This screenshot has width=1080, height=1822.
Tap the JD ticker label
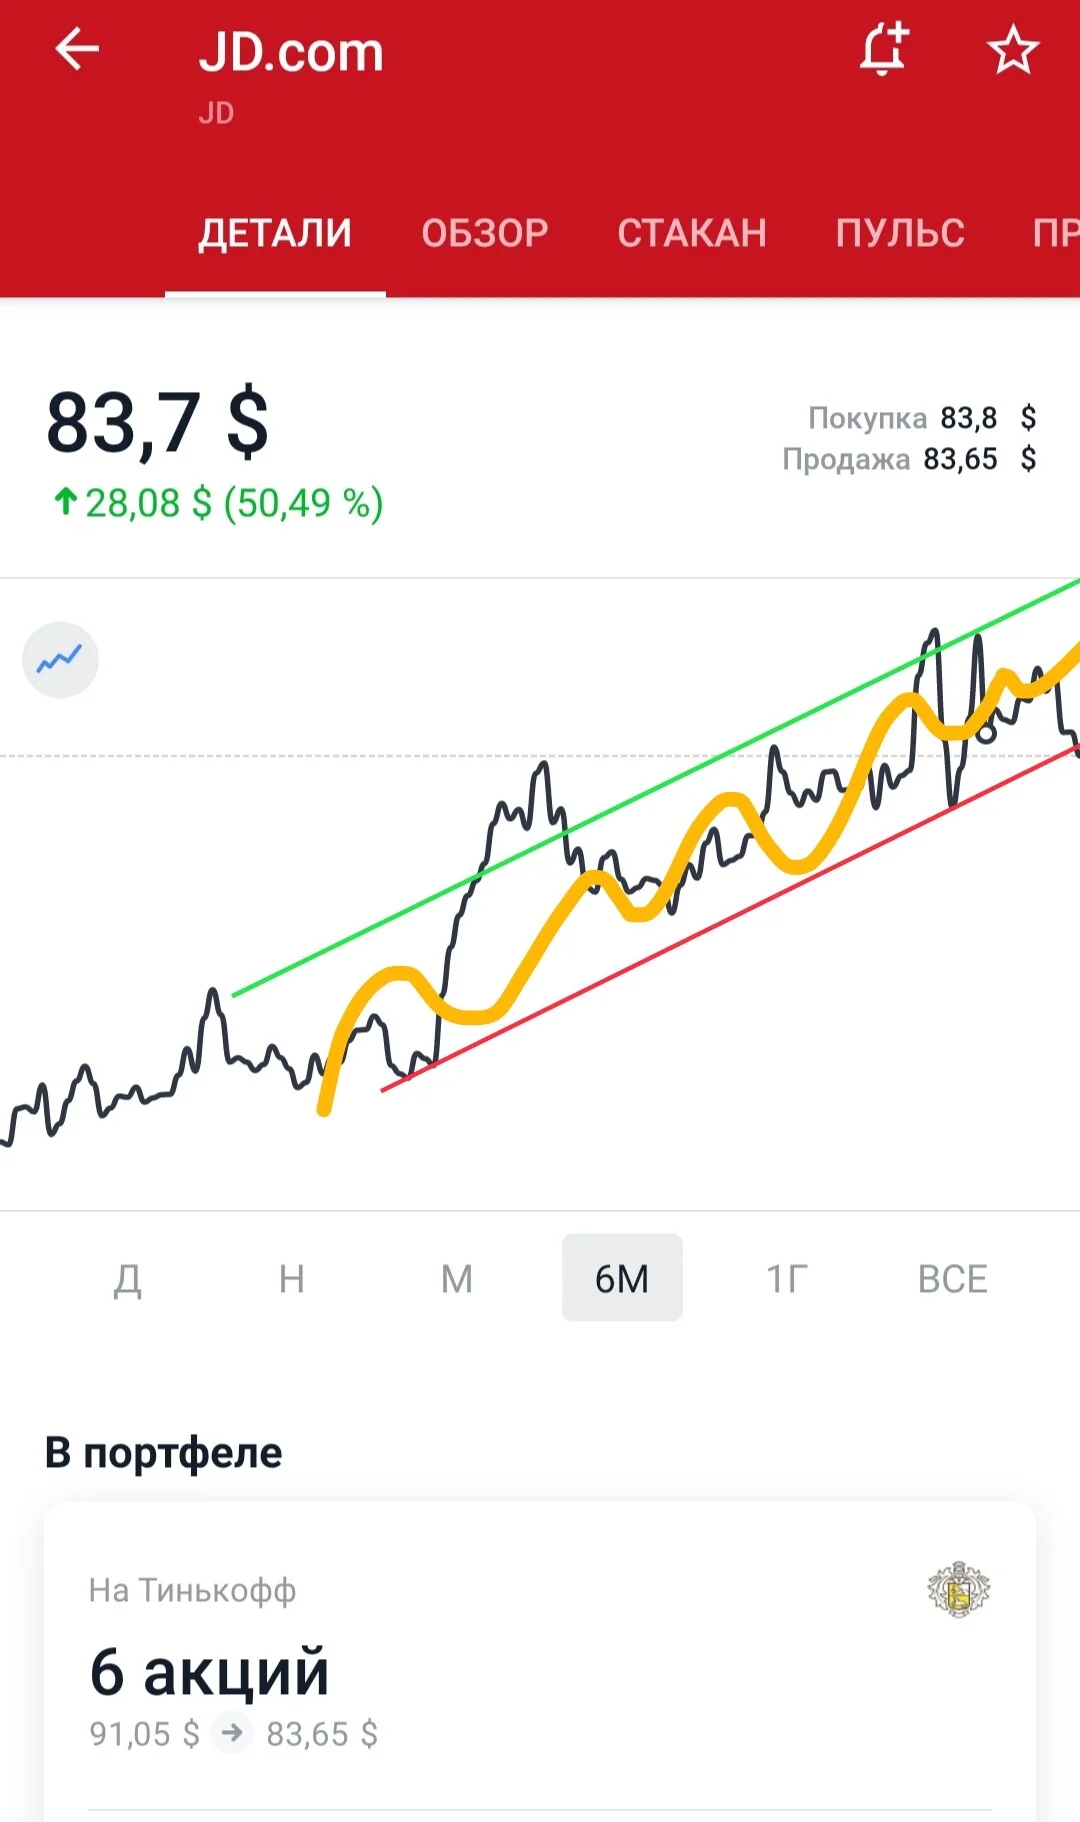pyautogui.click(x=216, y=113)
